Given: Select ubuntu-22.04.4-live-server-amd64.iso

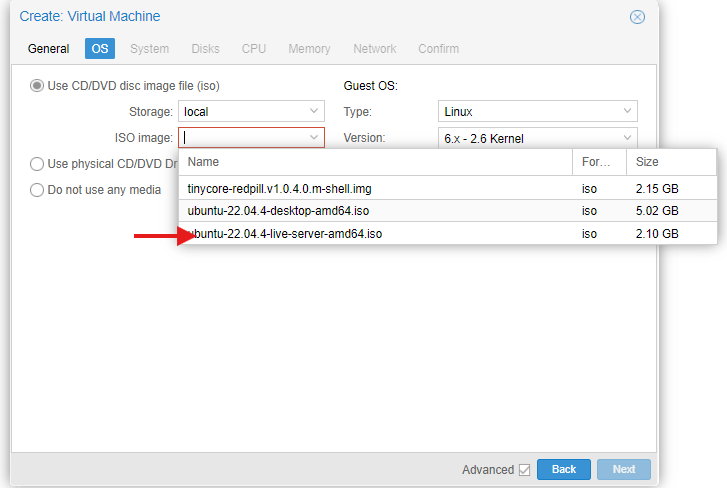Looking at the screenshot, I should click(x=448, y=233).
